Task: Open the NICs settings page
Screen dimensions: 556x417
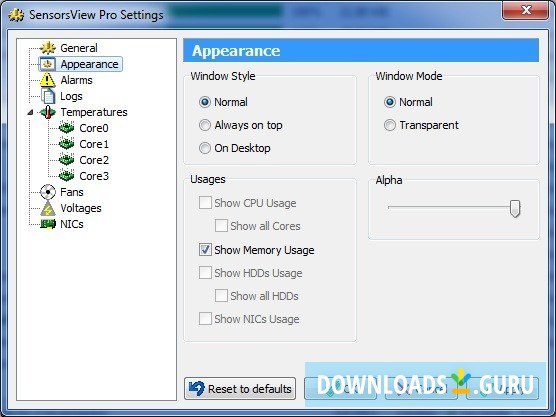Action: click(72, 224)
